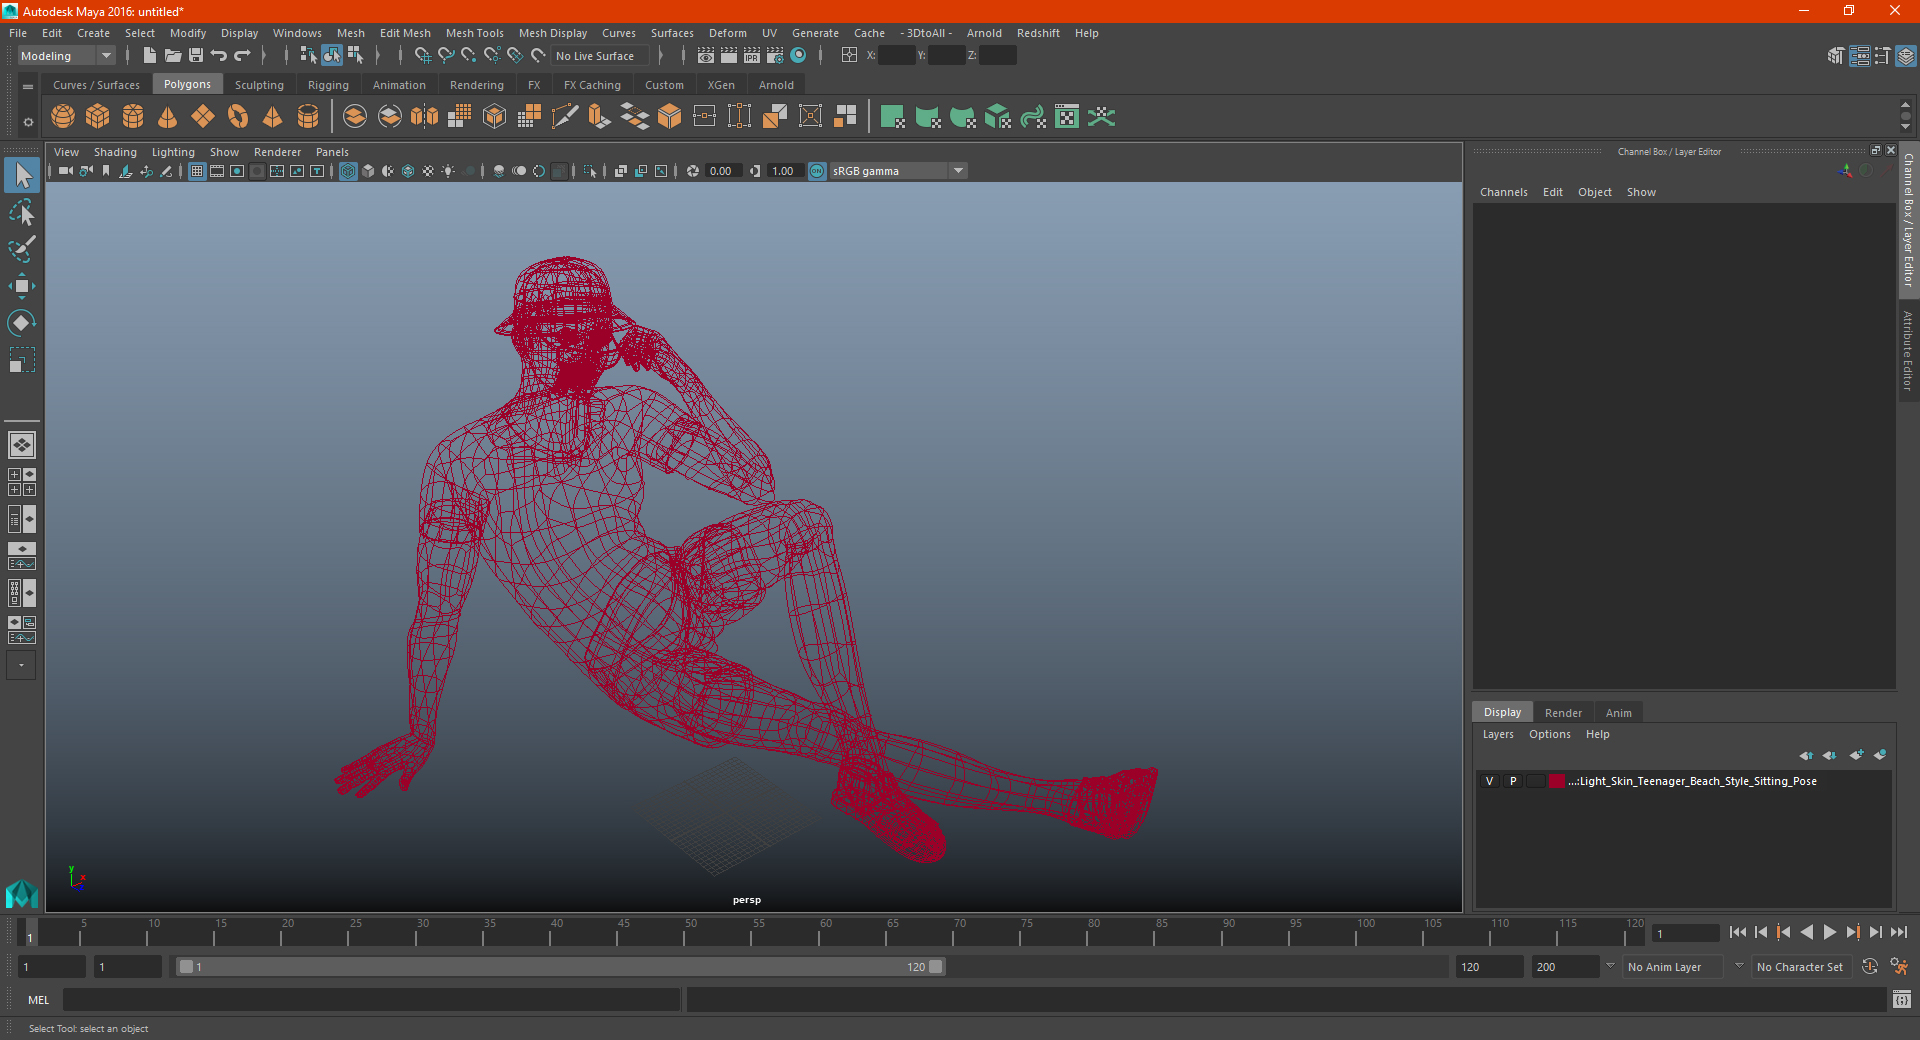Viewport: 1920px width, 1040px height.
Task: Toggle the layer display type box
Action: click(1536, 781)
